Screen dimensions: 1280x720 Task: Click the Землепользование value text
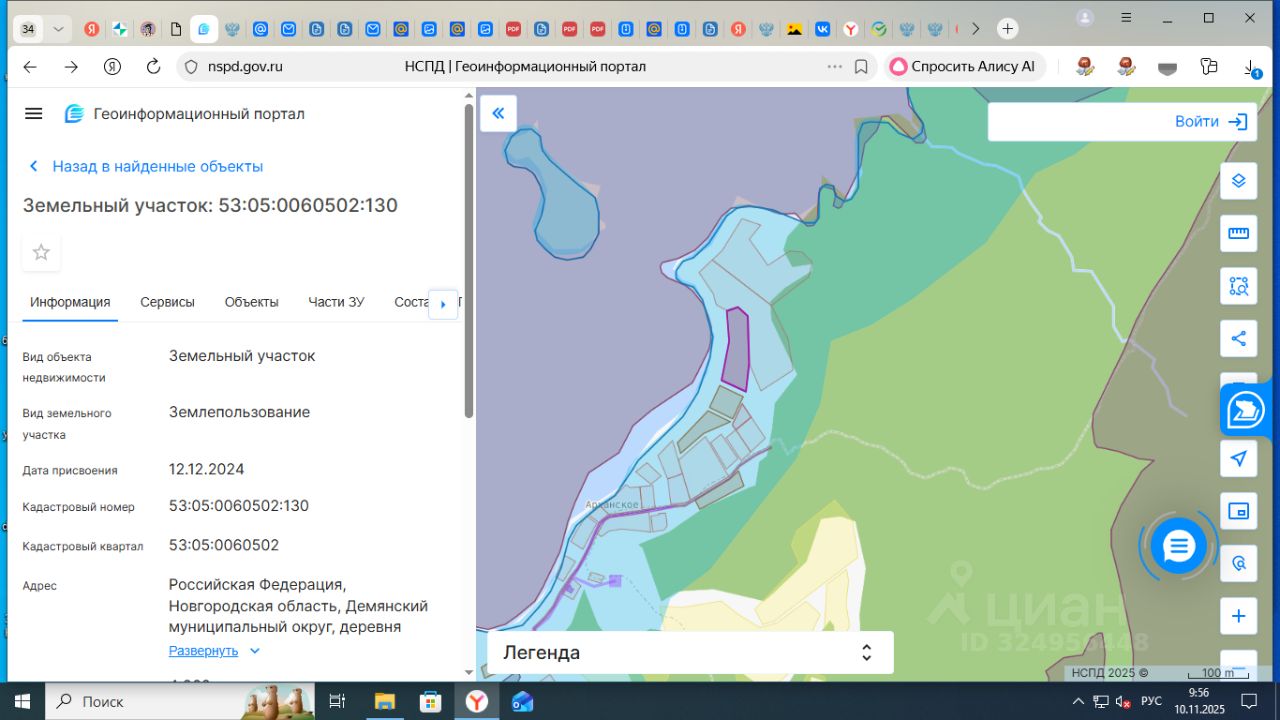click(239, 412)
